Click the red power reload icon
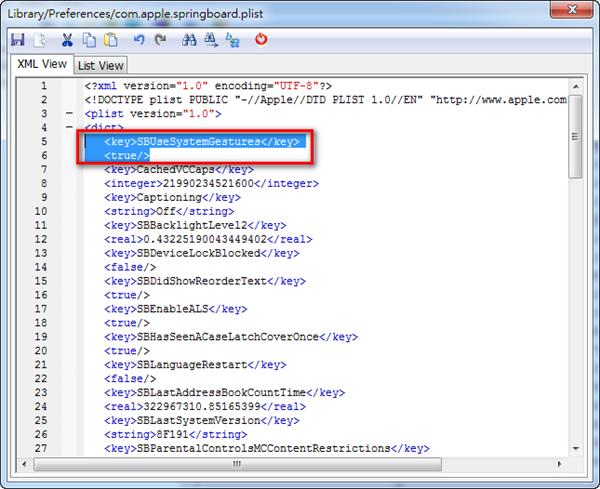The height and width of the screenshot is (489, 600). [261, 39]
